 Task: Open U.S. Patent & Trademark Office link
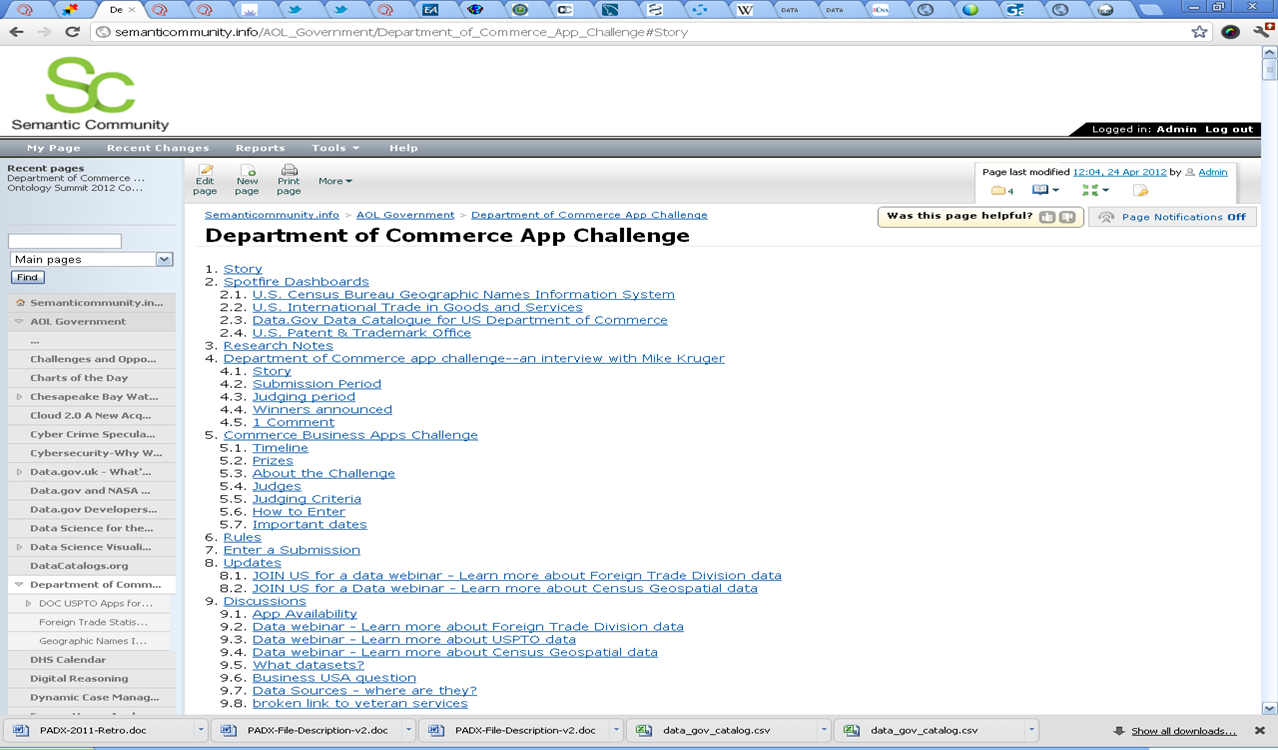[361, 333]
